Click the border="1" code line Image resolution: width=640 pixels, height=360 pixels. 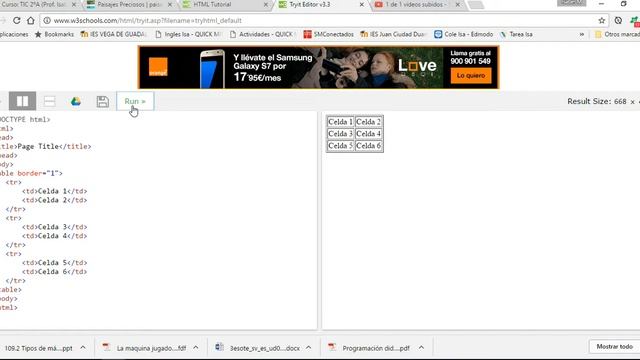[x=31, y=173]
